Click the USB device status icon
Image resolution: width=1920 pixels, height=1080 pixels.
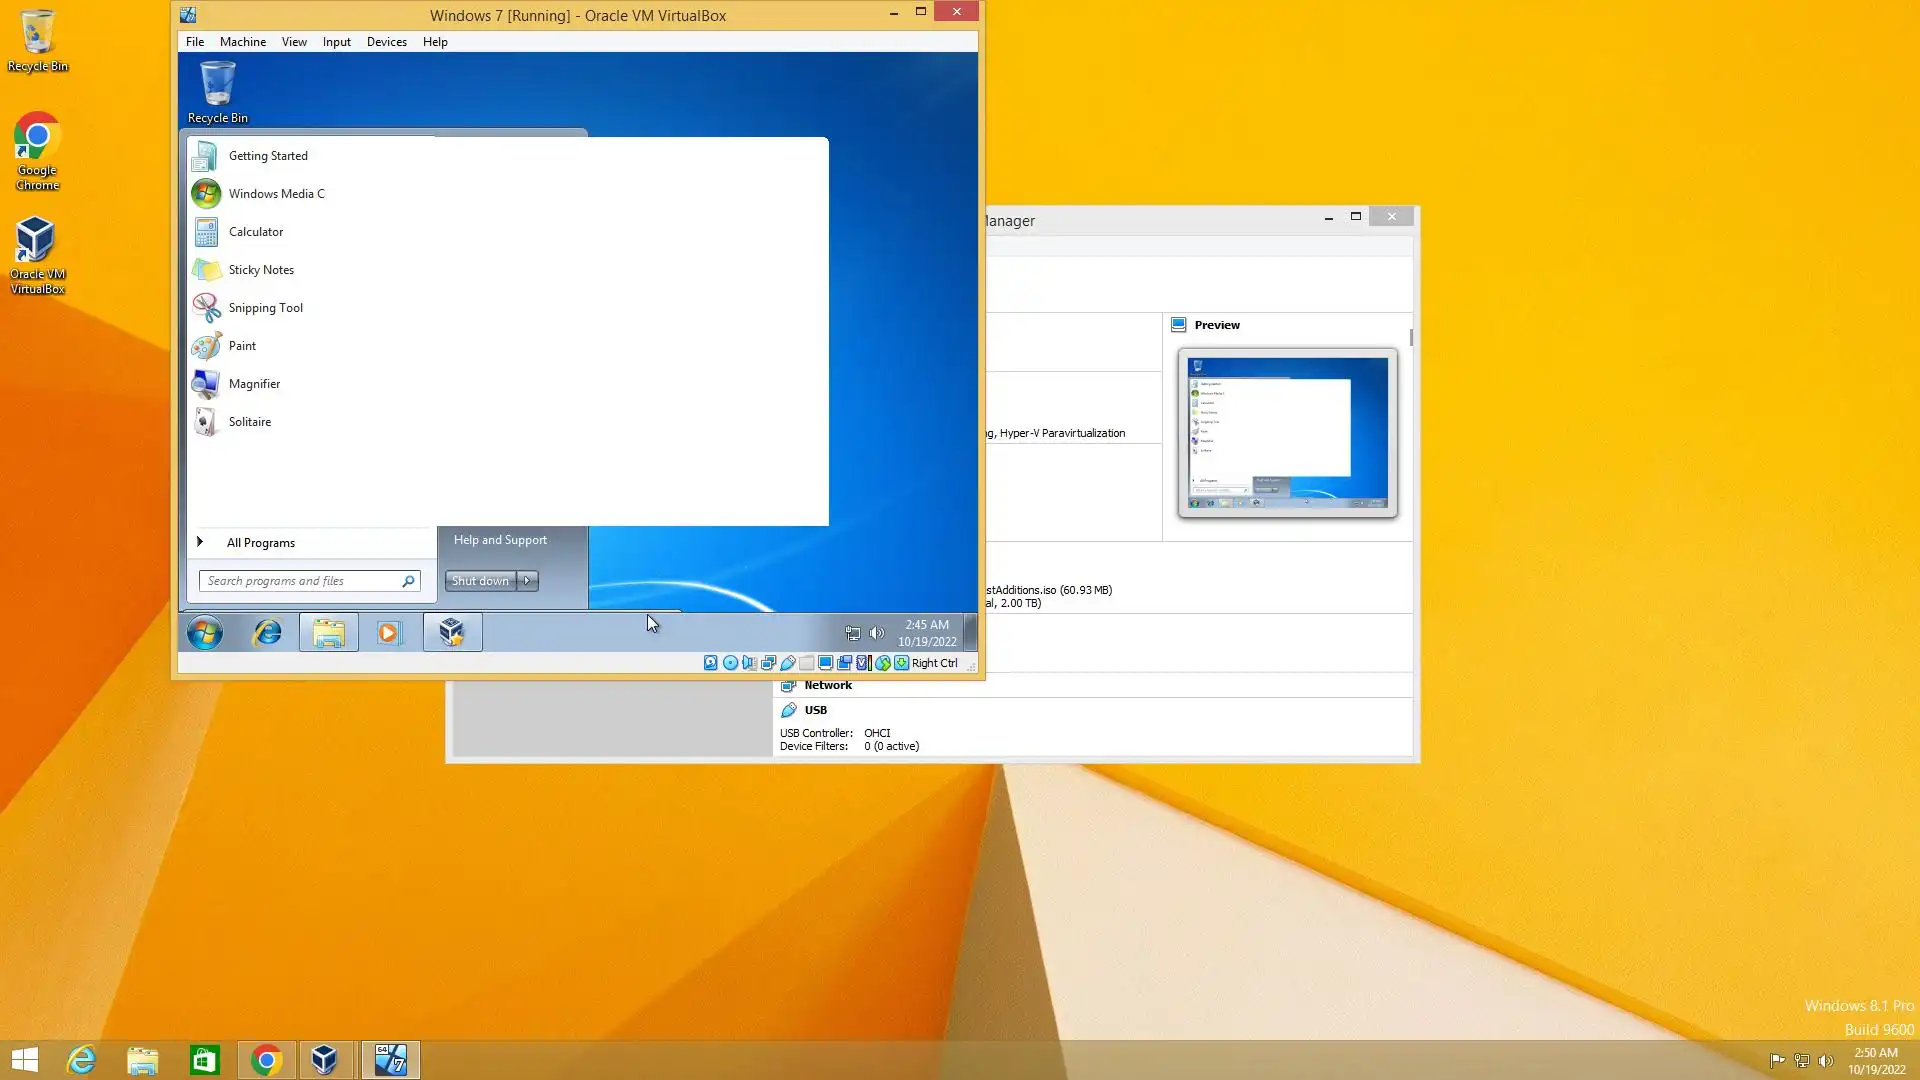[788, 663]
